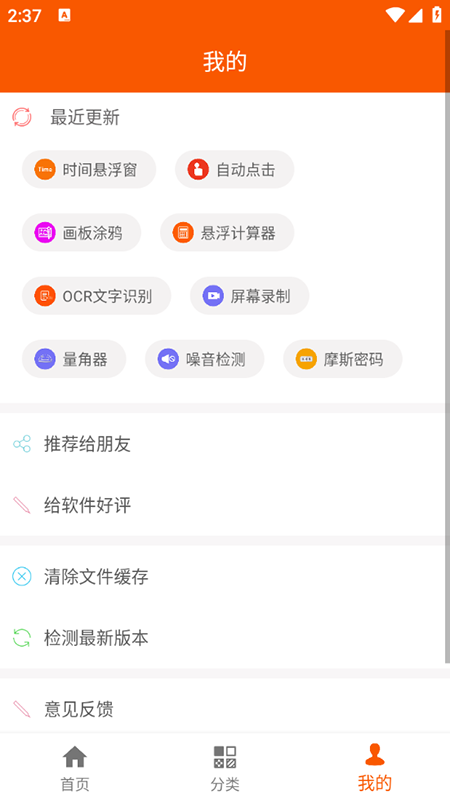This screenshot has width=450, height=801.
Task: Launch the 自动点击 red icon
Action: click(x=198, y=169)
